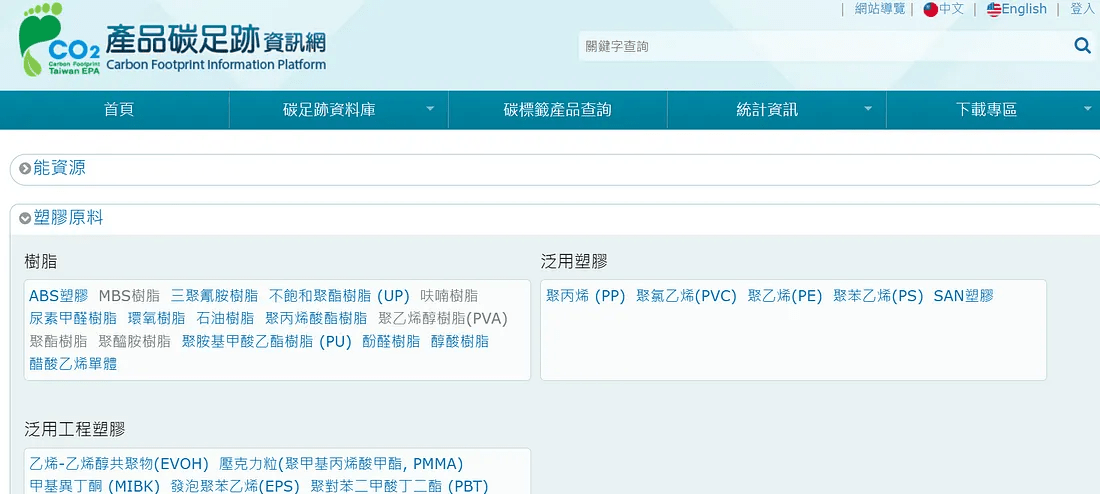This screenshot has width=1100, height=494.
Task: Click the 樹脂 category heading
Action: point(41,262)
